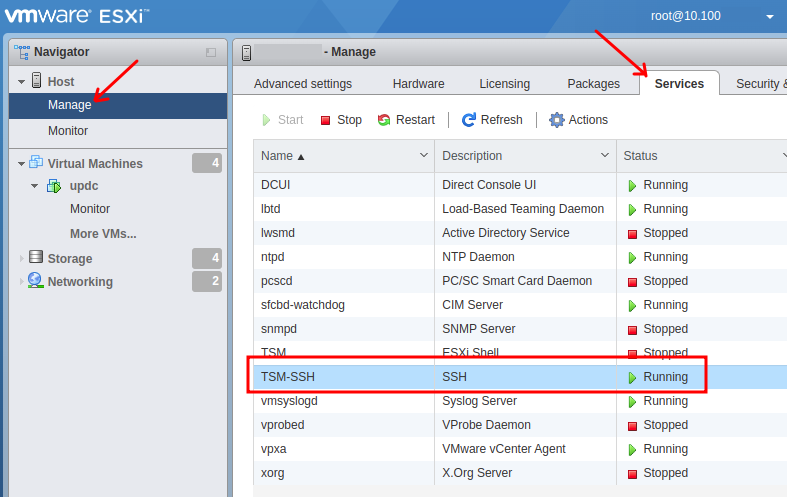This screenshot has width=787, height=497.
Task: Select the Services tab
Action: click(679, 84)
